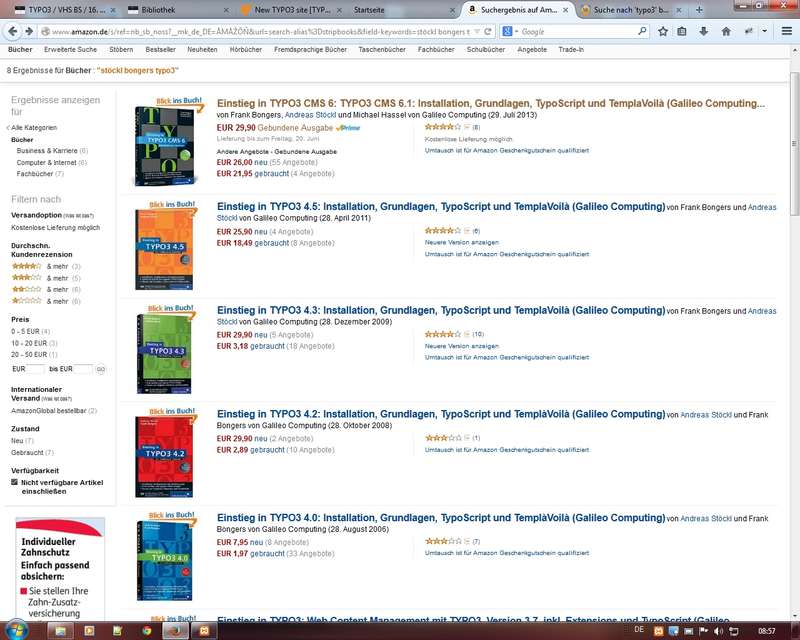This screenshot has height=640, width=800.
Task: Switch to the Startseite tab
Action: pyautogui.click(x=402, y=10)
